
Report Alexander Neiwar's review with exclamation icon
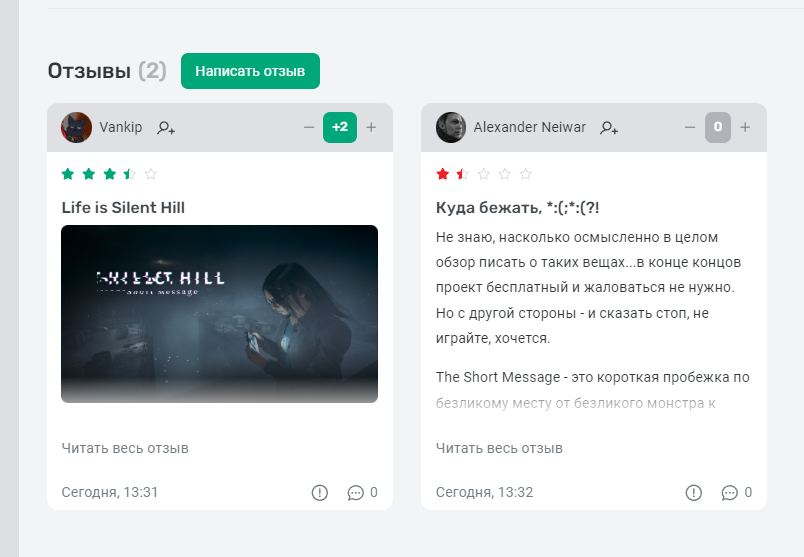point(694,492)
